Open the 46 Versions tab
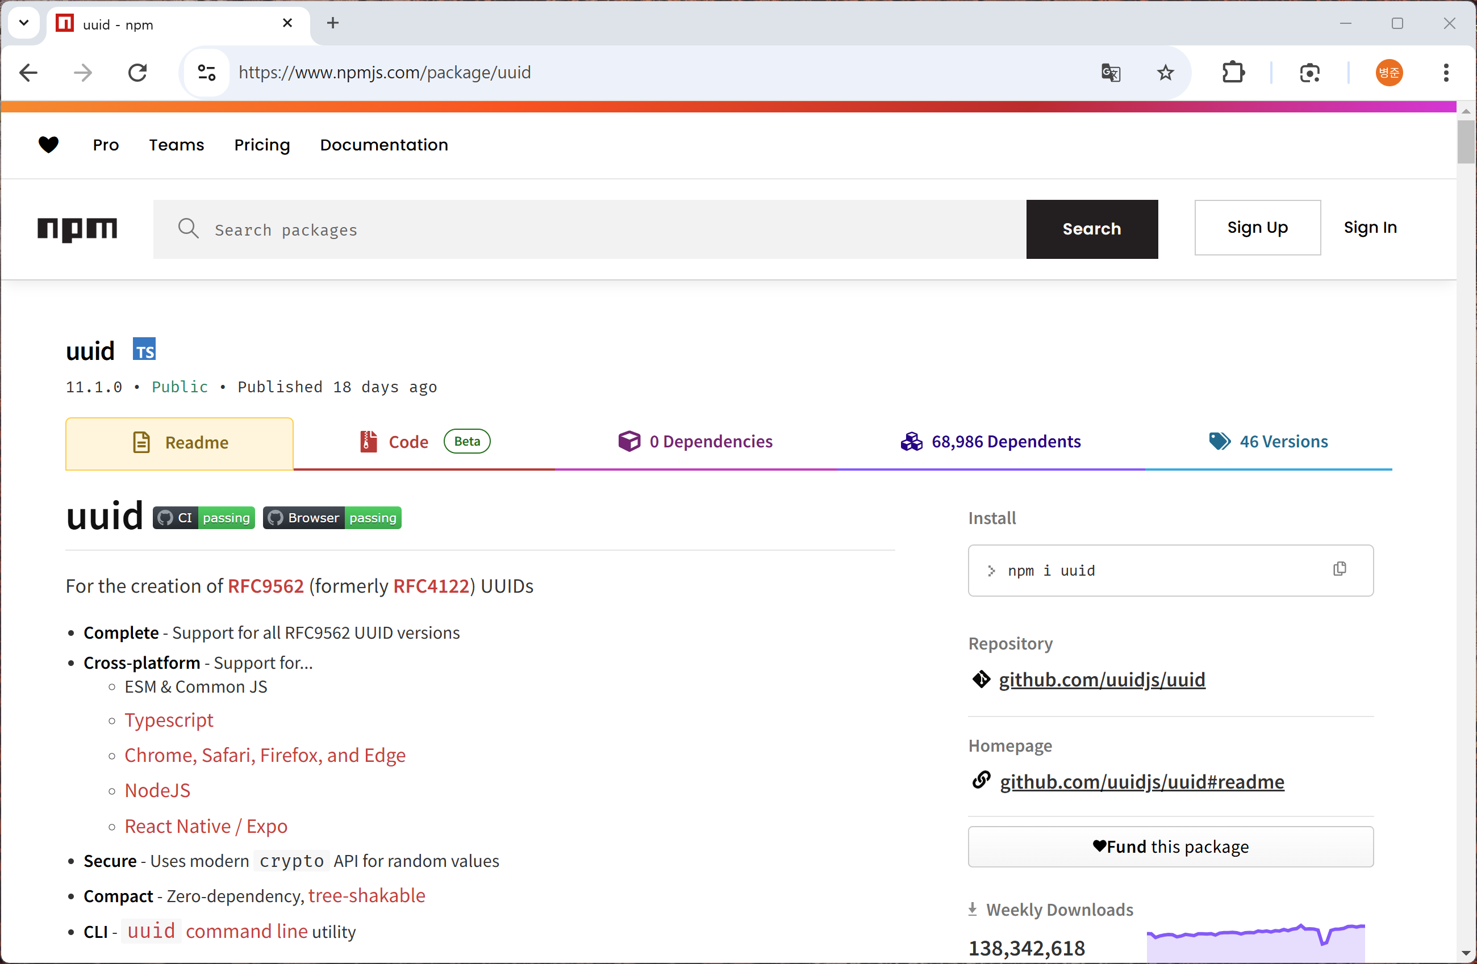1477x964 pixels. point(1269,442)
